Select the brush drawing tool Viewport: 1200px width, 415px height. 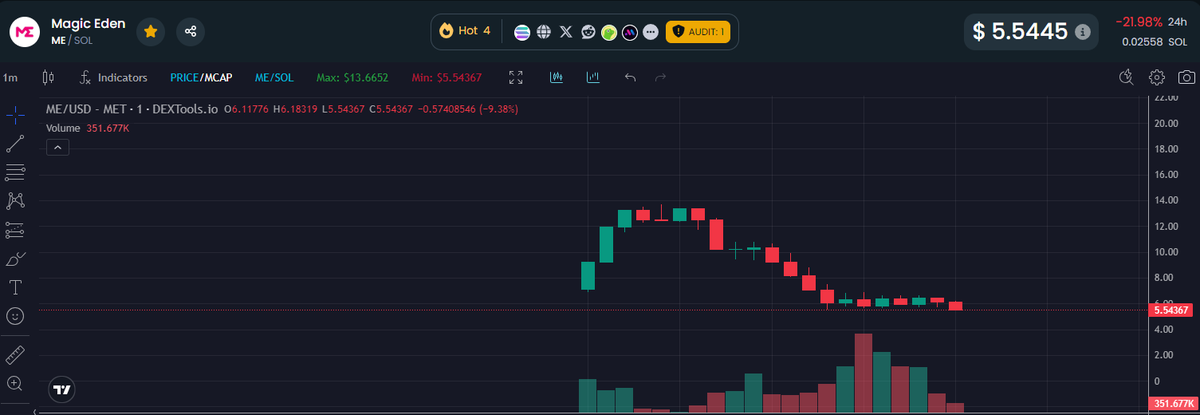click(x=15, y=259)
